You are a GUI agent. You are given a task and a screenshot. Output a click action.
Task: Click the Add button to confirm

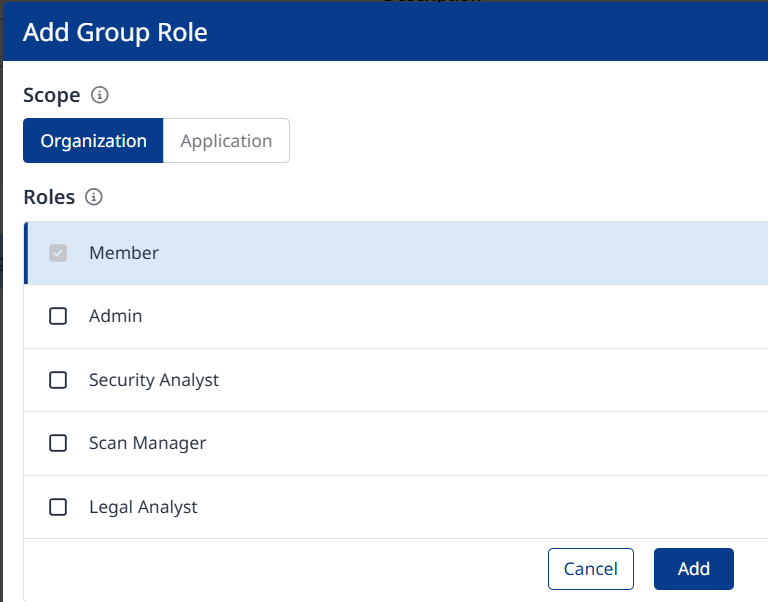693,569
